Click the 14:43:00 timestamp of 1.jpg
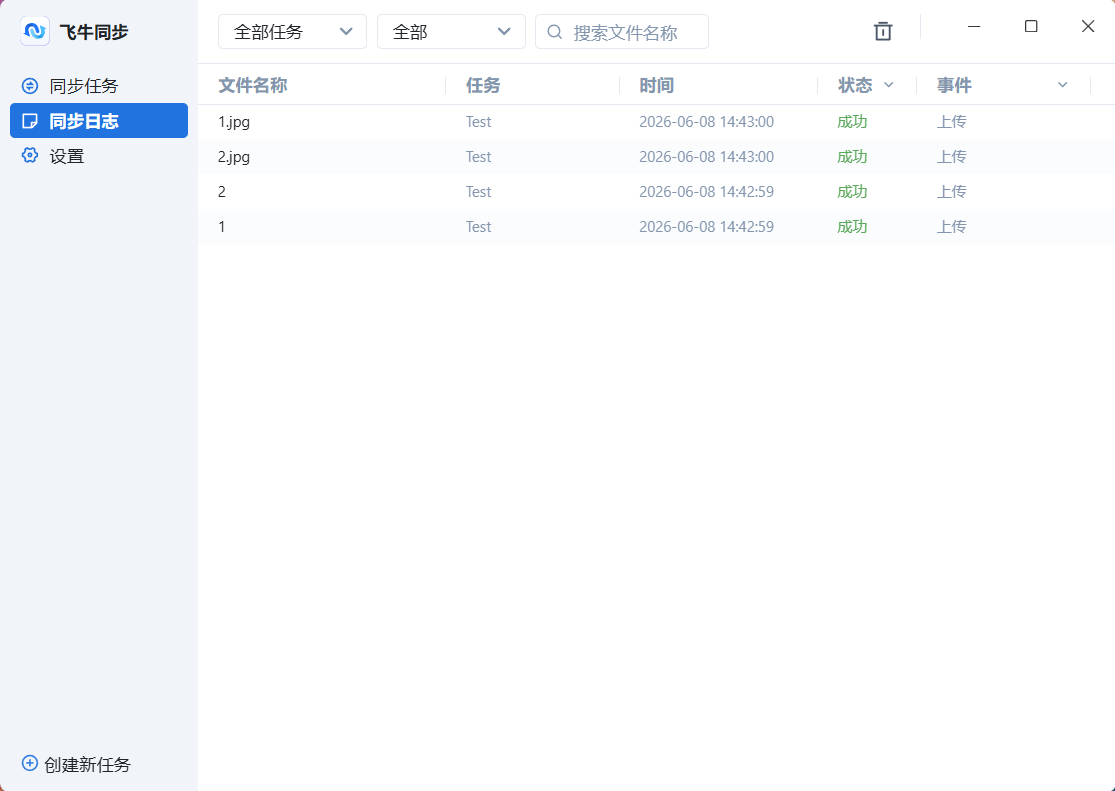Image resolution: width=1115 pixels, height=791 pixels. tap(706, 122)
